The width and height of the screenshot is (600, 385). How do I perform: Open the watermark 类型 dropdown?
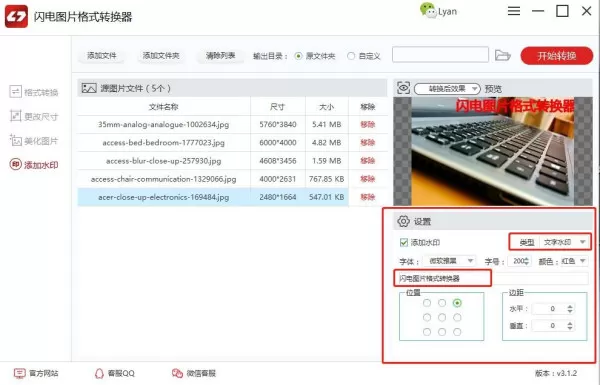pyautogui.click(x=564, y=242)
